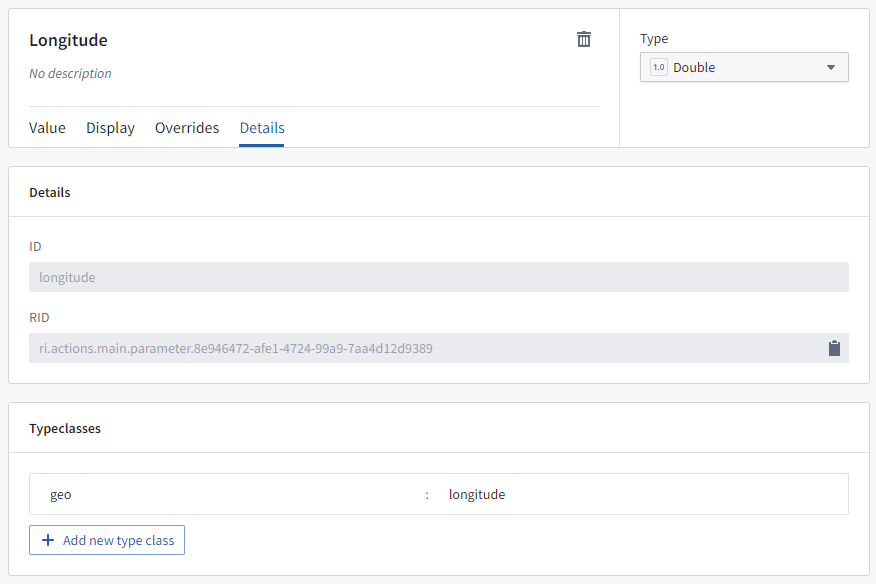876x584 pixels.
Task: Select the RID text field
Action: click(x=439, y=348)
